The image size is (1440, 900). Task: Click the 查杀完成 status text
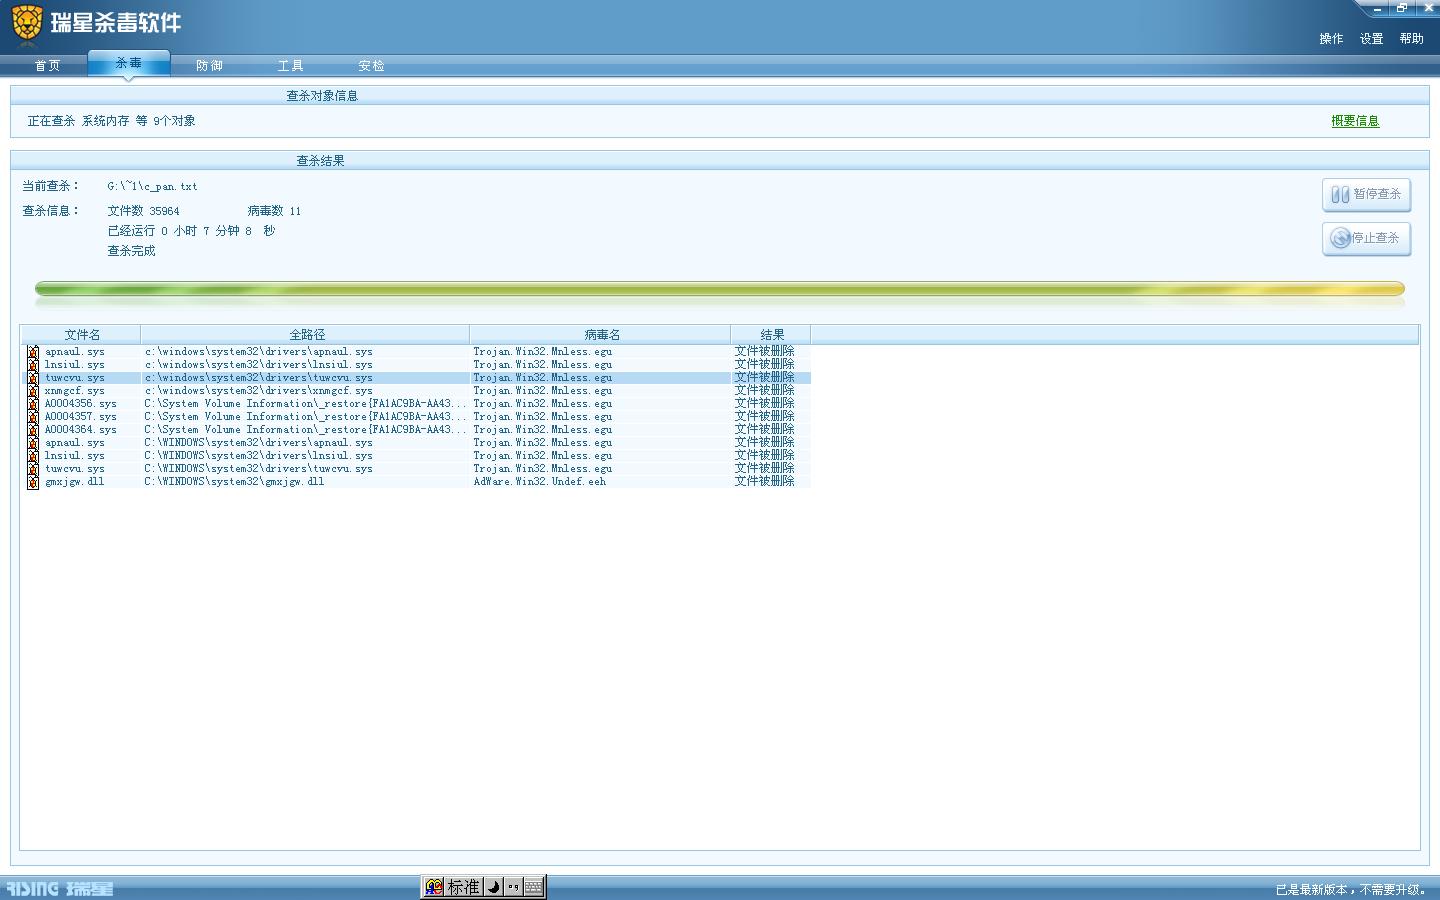coord(131,251)
